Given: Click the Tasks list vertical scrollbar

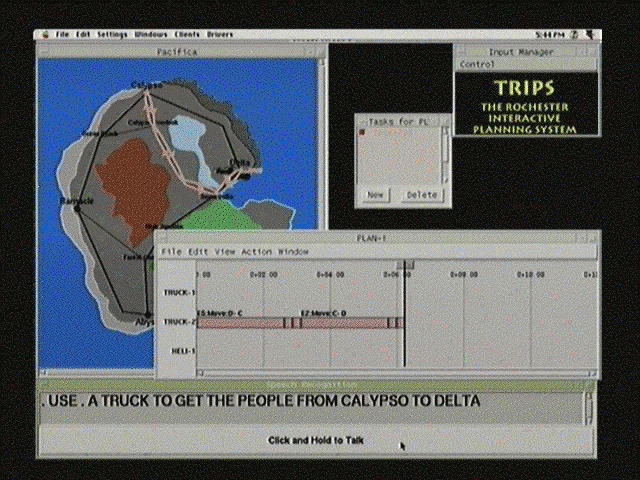Looking at the screenshot, I should [446, 156].
